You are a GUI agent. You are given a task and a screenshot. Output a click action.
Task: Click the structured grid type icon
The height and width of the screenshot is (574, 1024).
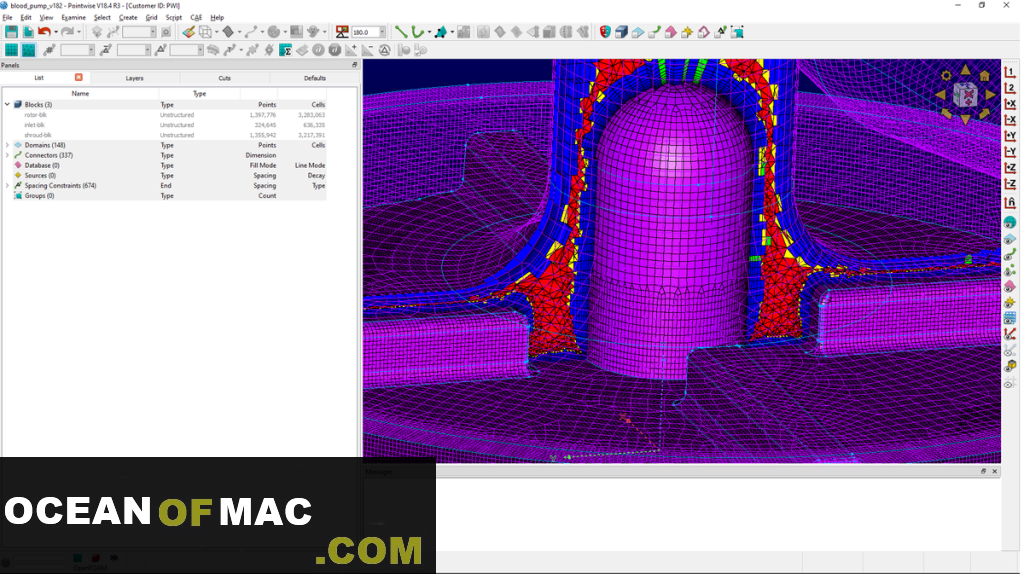[x=11, y=50]
